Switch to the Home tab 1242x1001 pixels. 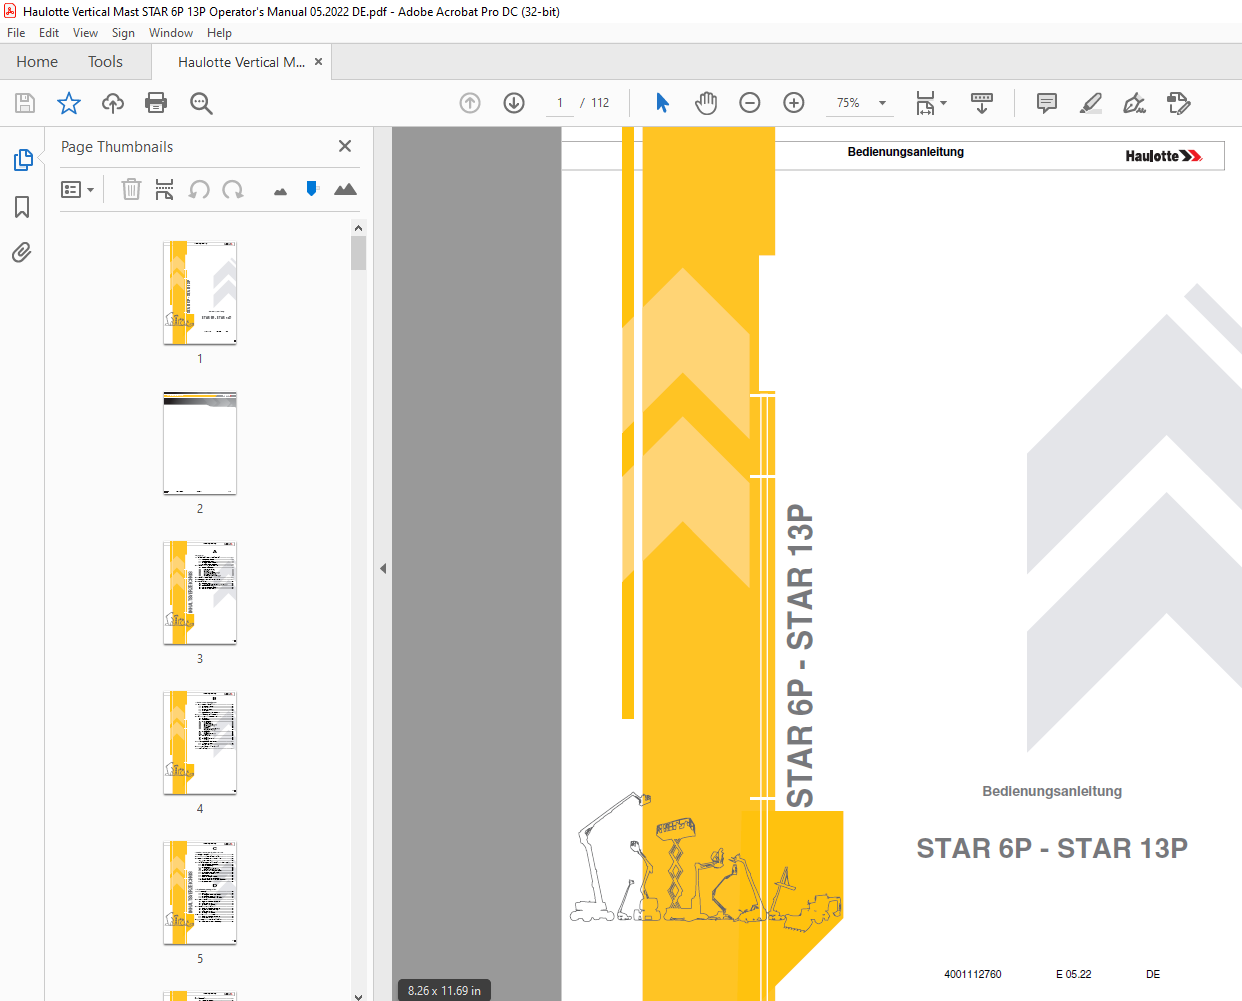(37, 62)
